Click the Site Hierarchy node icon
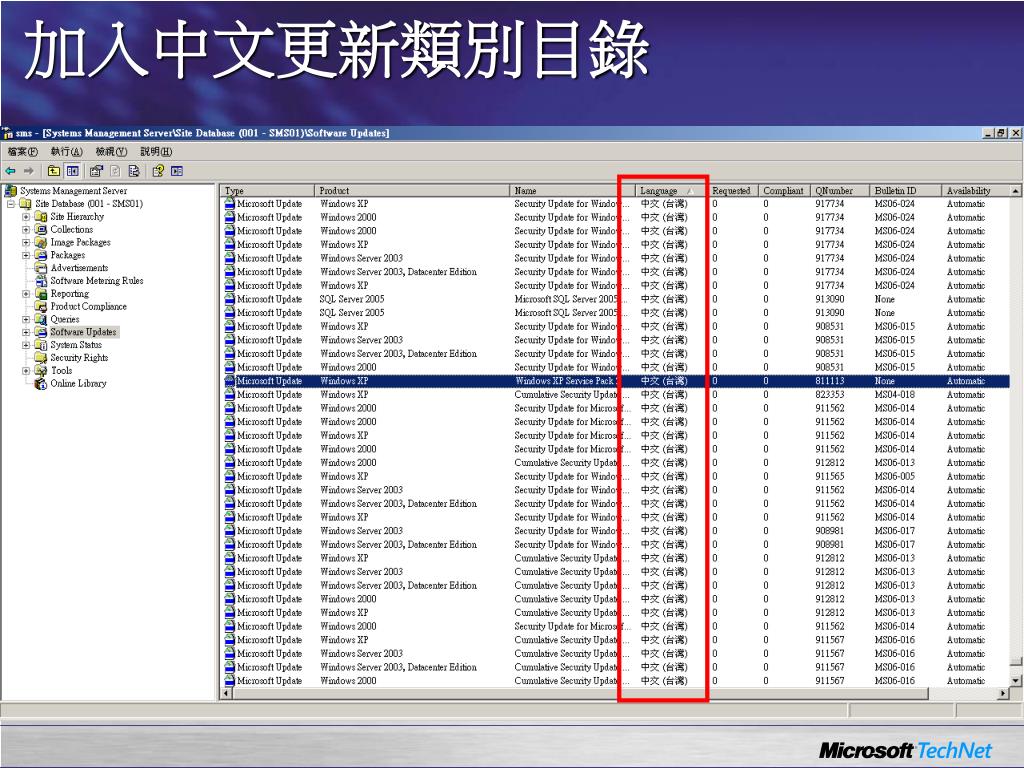Viewport: 1024px width, 768px height. 40,217
